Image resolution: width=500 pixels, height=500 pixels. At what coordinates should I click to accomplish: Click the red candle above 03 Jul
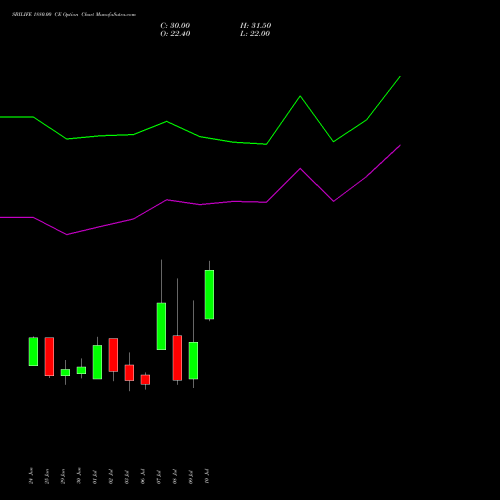coord(129,373)
